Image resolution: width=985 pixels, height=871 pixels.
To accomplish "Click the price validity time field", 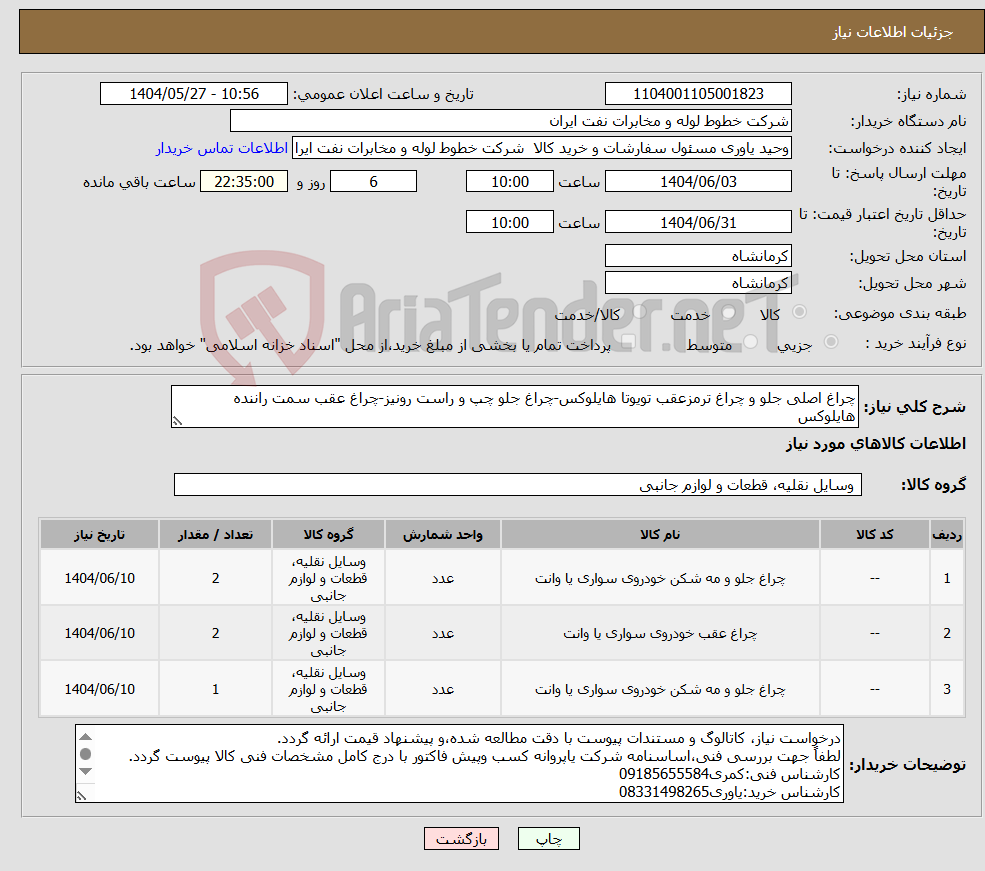I will 509,222.
